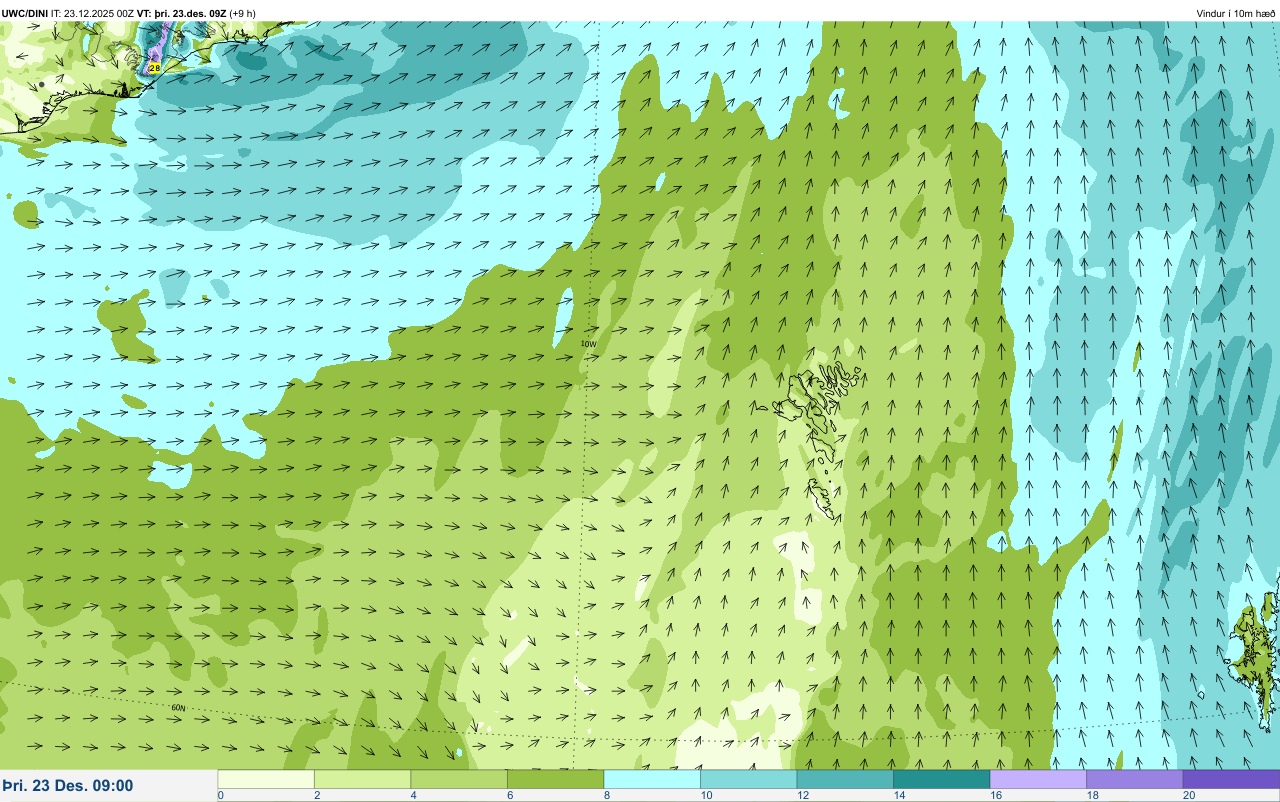Viewport: 1280px width, 802px height.
Task: Choose the dark teal 14–16 legend swatch
Action: point(942,779)
